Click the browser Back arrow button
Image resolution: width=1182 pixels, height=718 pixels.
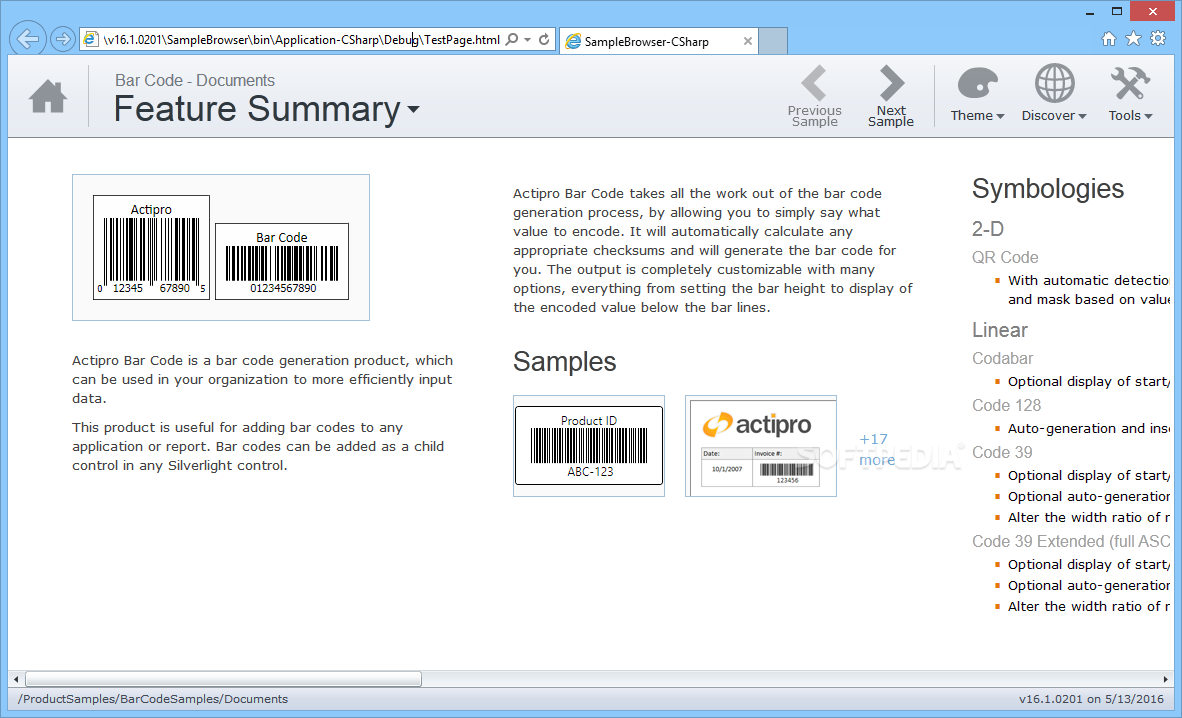28,38
